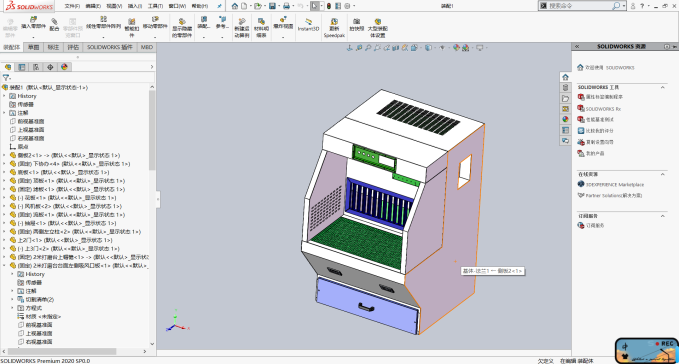
Task: Click the Rebuild traffic light icon
Action: [329, 6]
